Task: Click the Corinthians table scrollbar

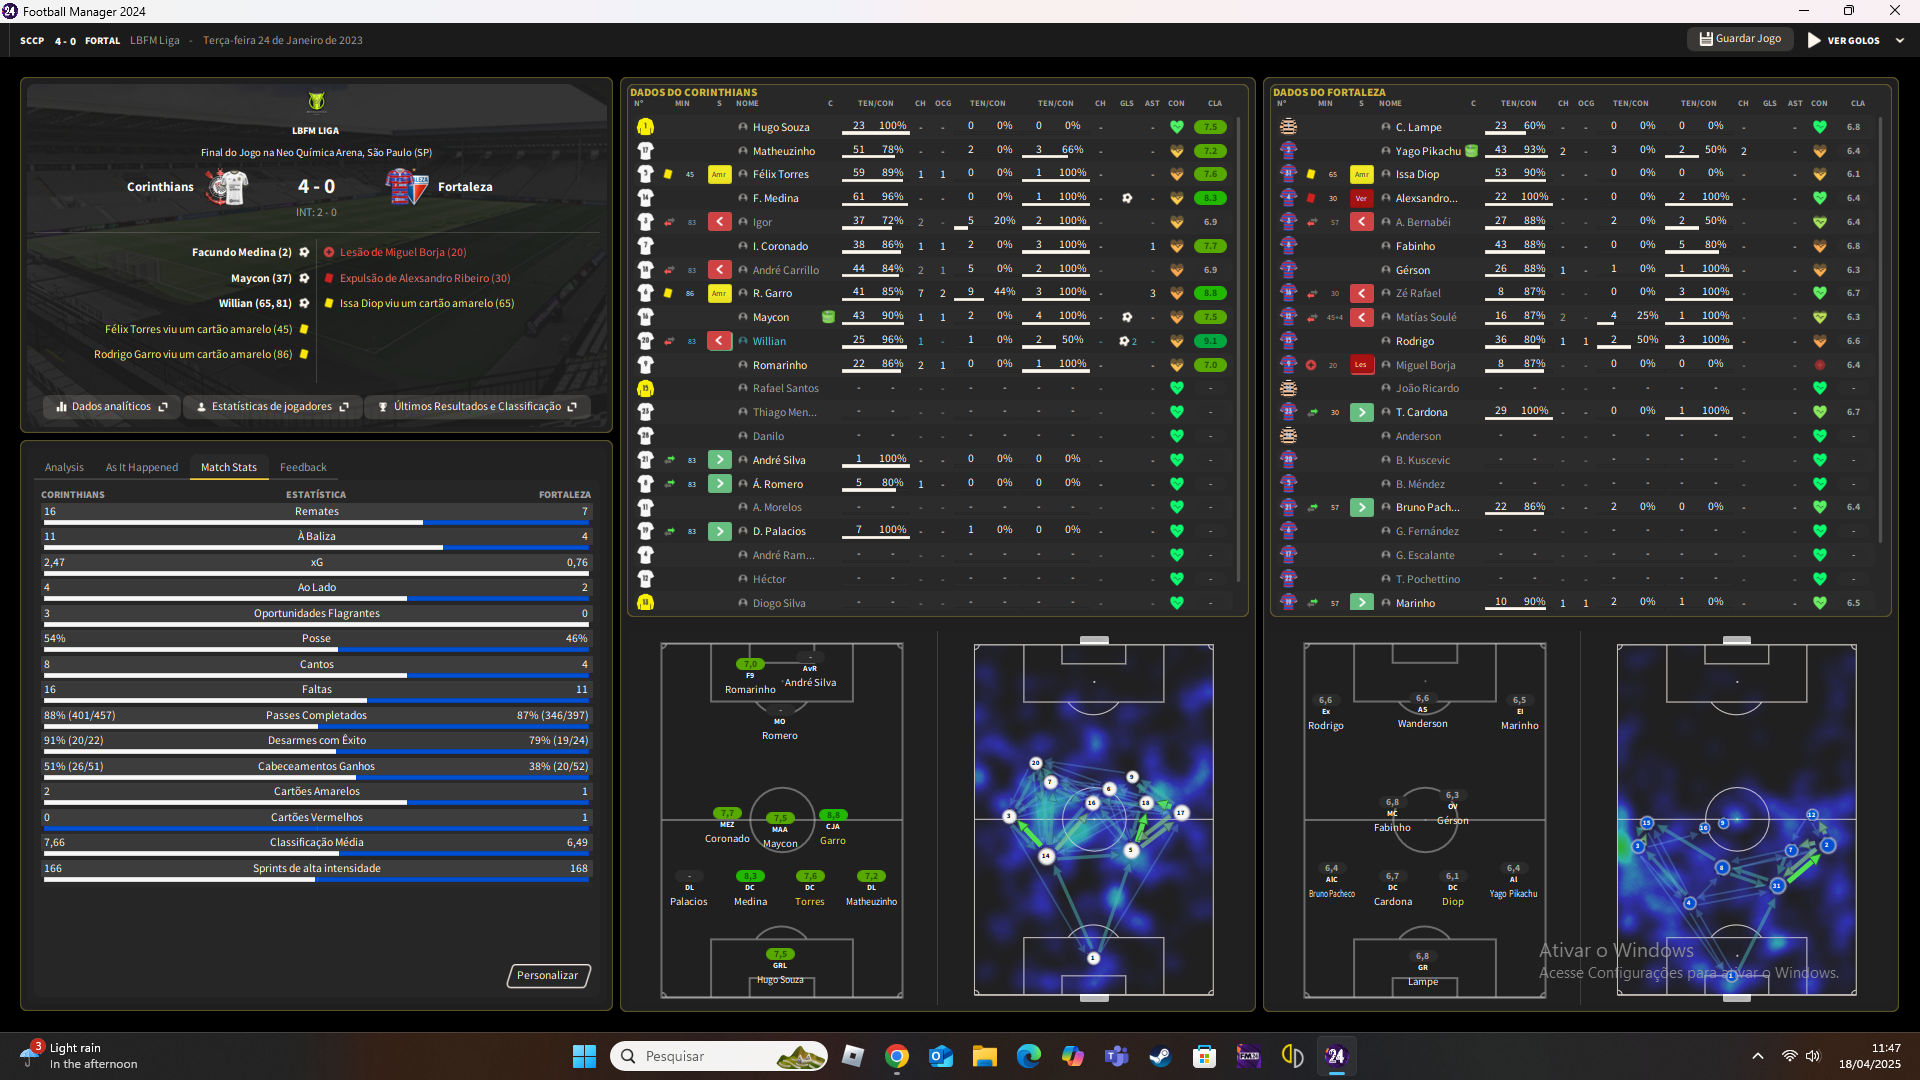Action: click(x=1239, y=350)
